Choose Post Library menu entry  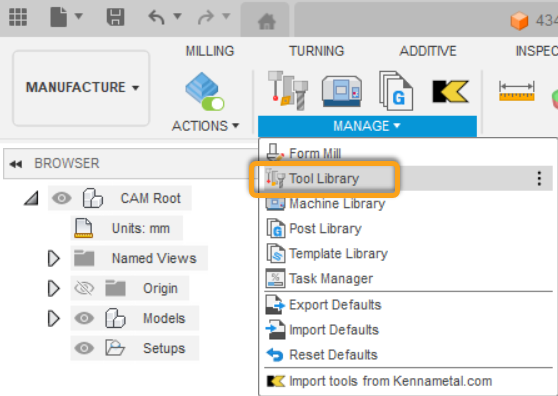point(325,228)
